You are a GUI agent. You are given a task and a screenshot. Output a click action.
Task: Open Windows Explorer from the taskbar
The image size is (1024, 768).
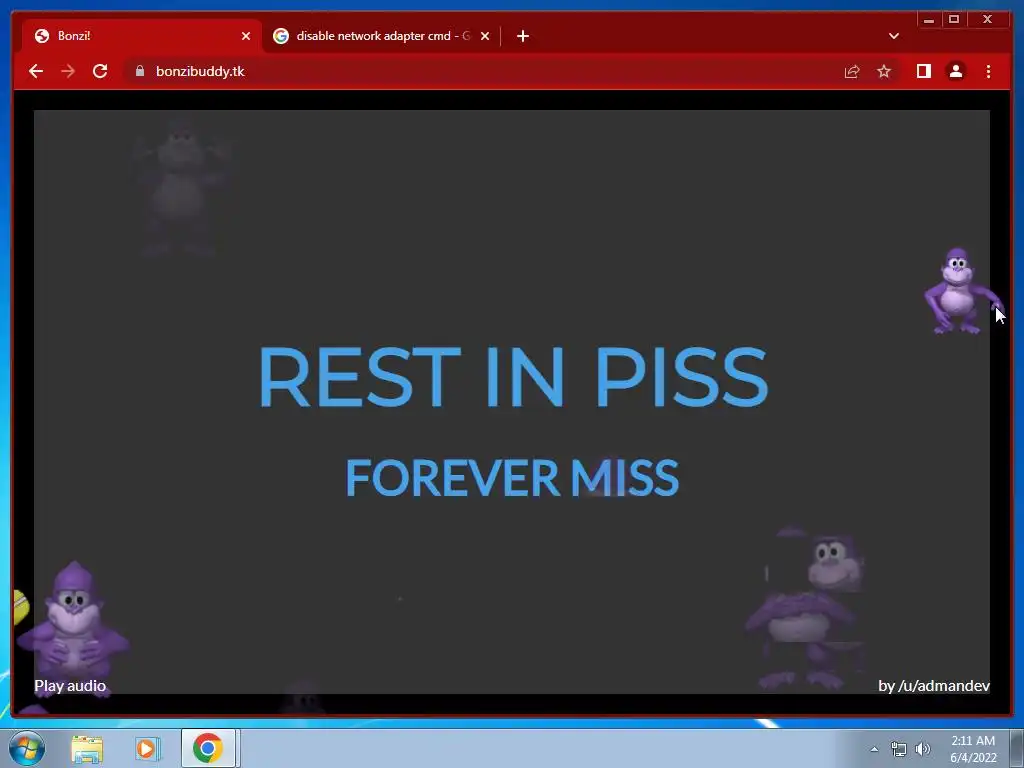[87, 748]
